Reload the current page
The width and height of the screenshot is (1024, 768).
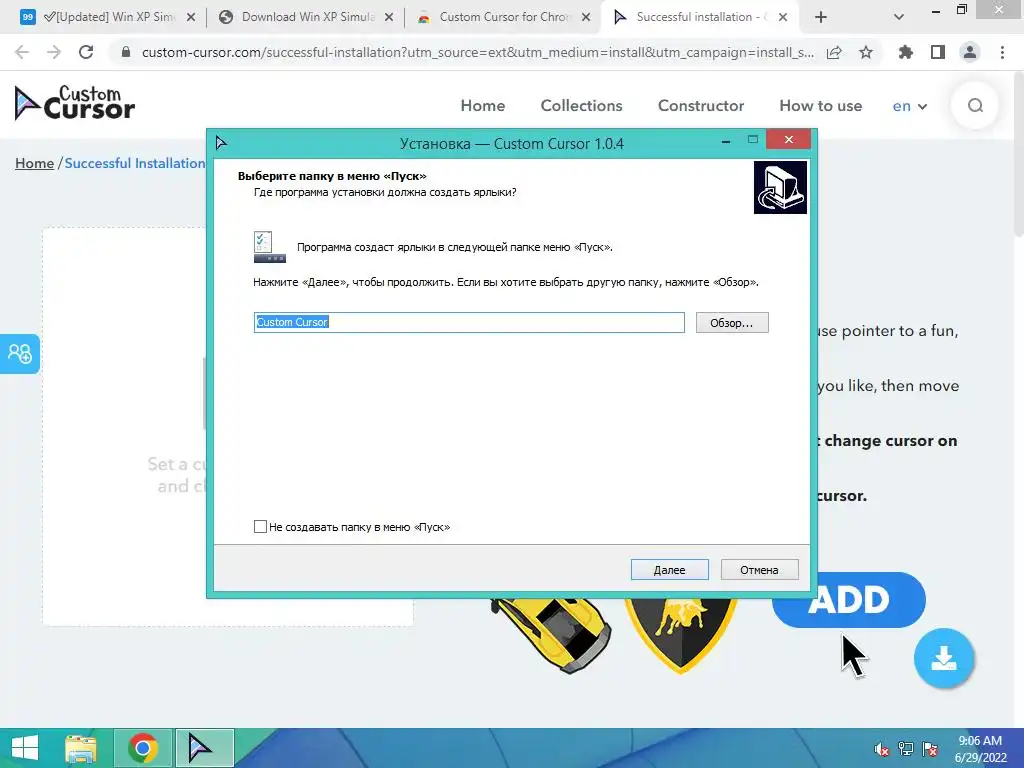click(x=86, y=52)
